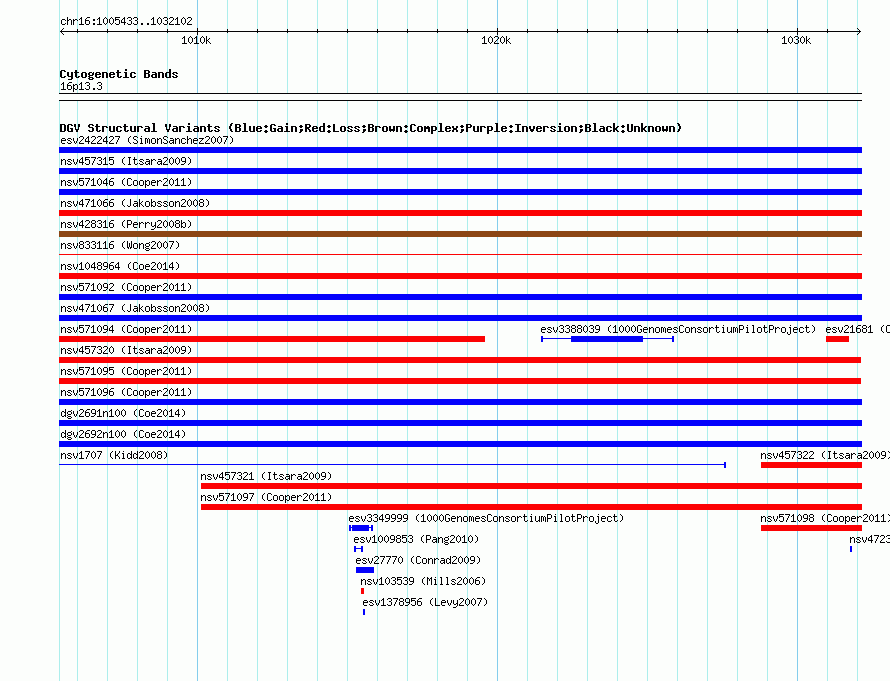Click the short red bar of esv21681
This screenshot has height=681, width=890.
coord(837,339)
